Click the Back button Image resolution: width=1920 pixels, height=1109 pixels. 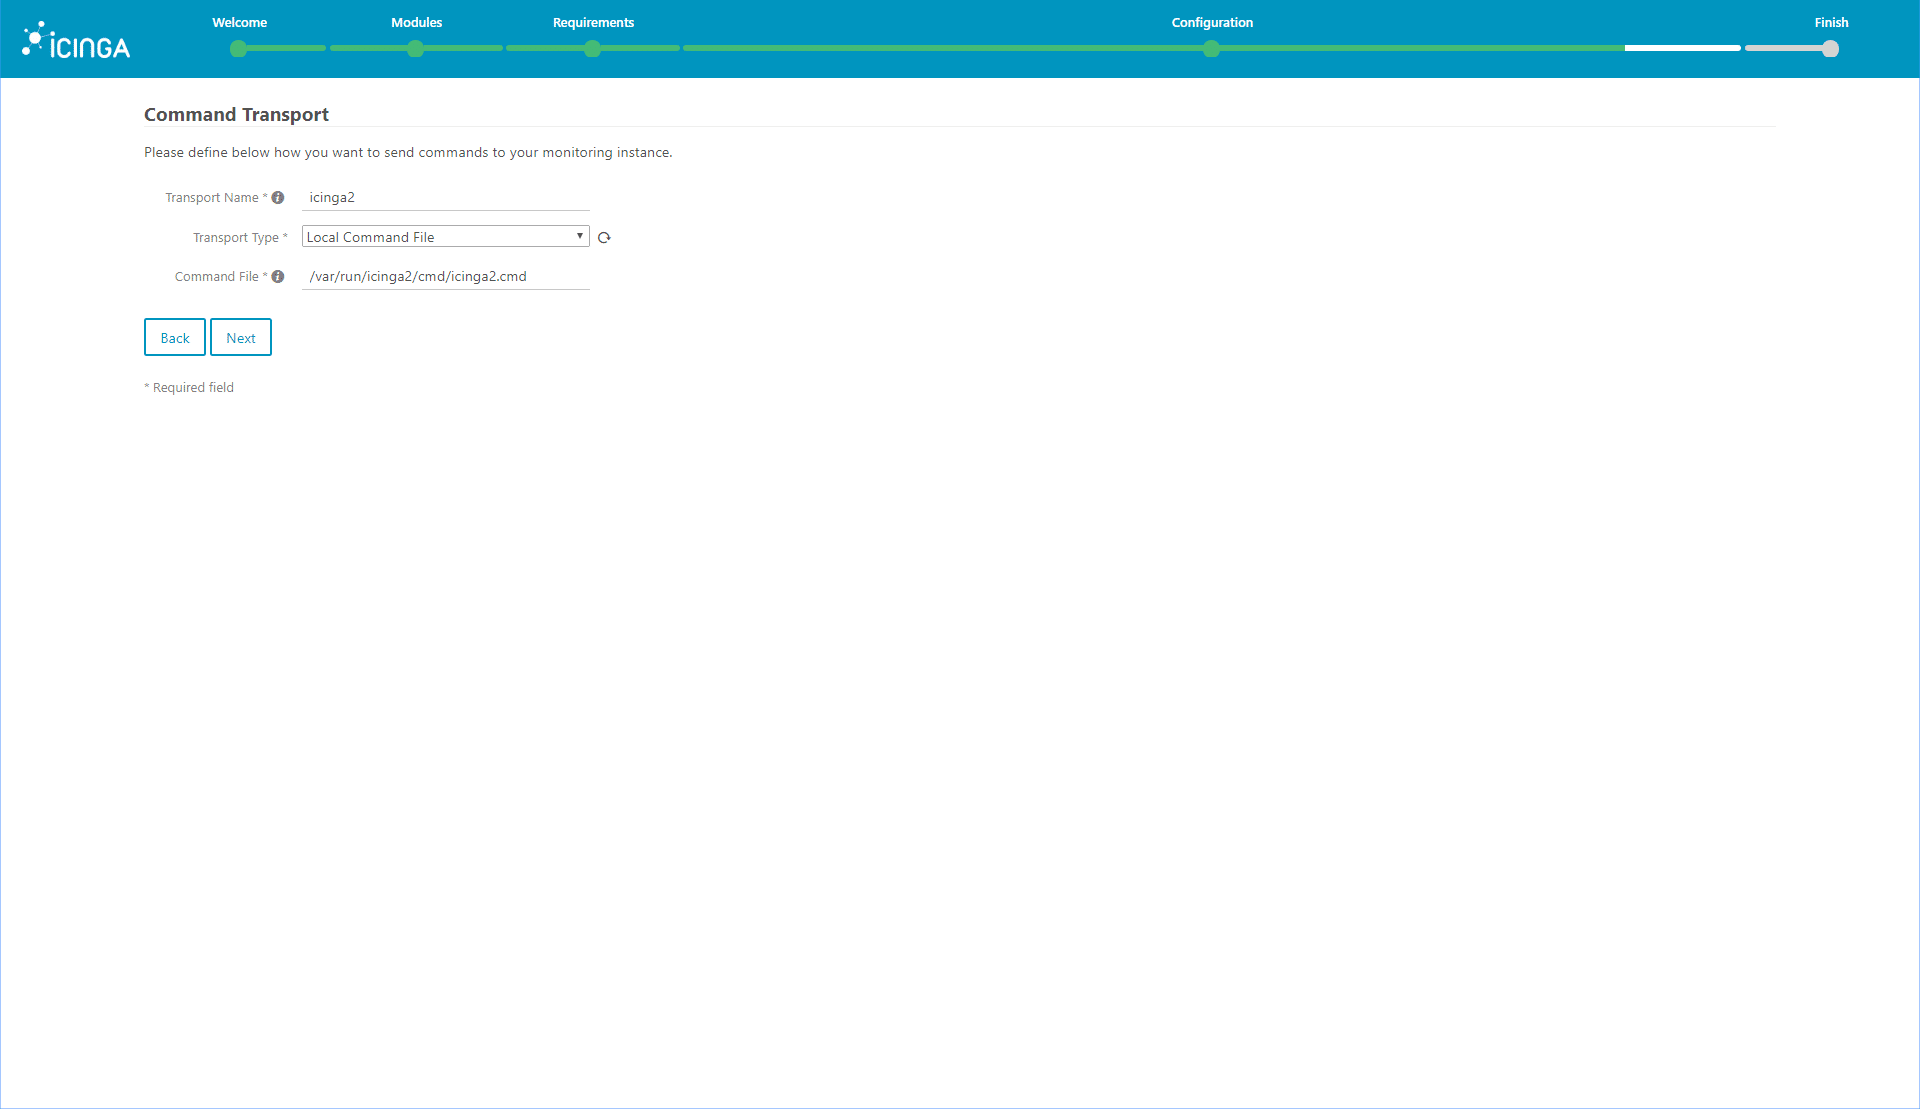coord(175,338)
